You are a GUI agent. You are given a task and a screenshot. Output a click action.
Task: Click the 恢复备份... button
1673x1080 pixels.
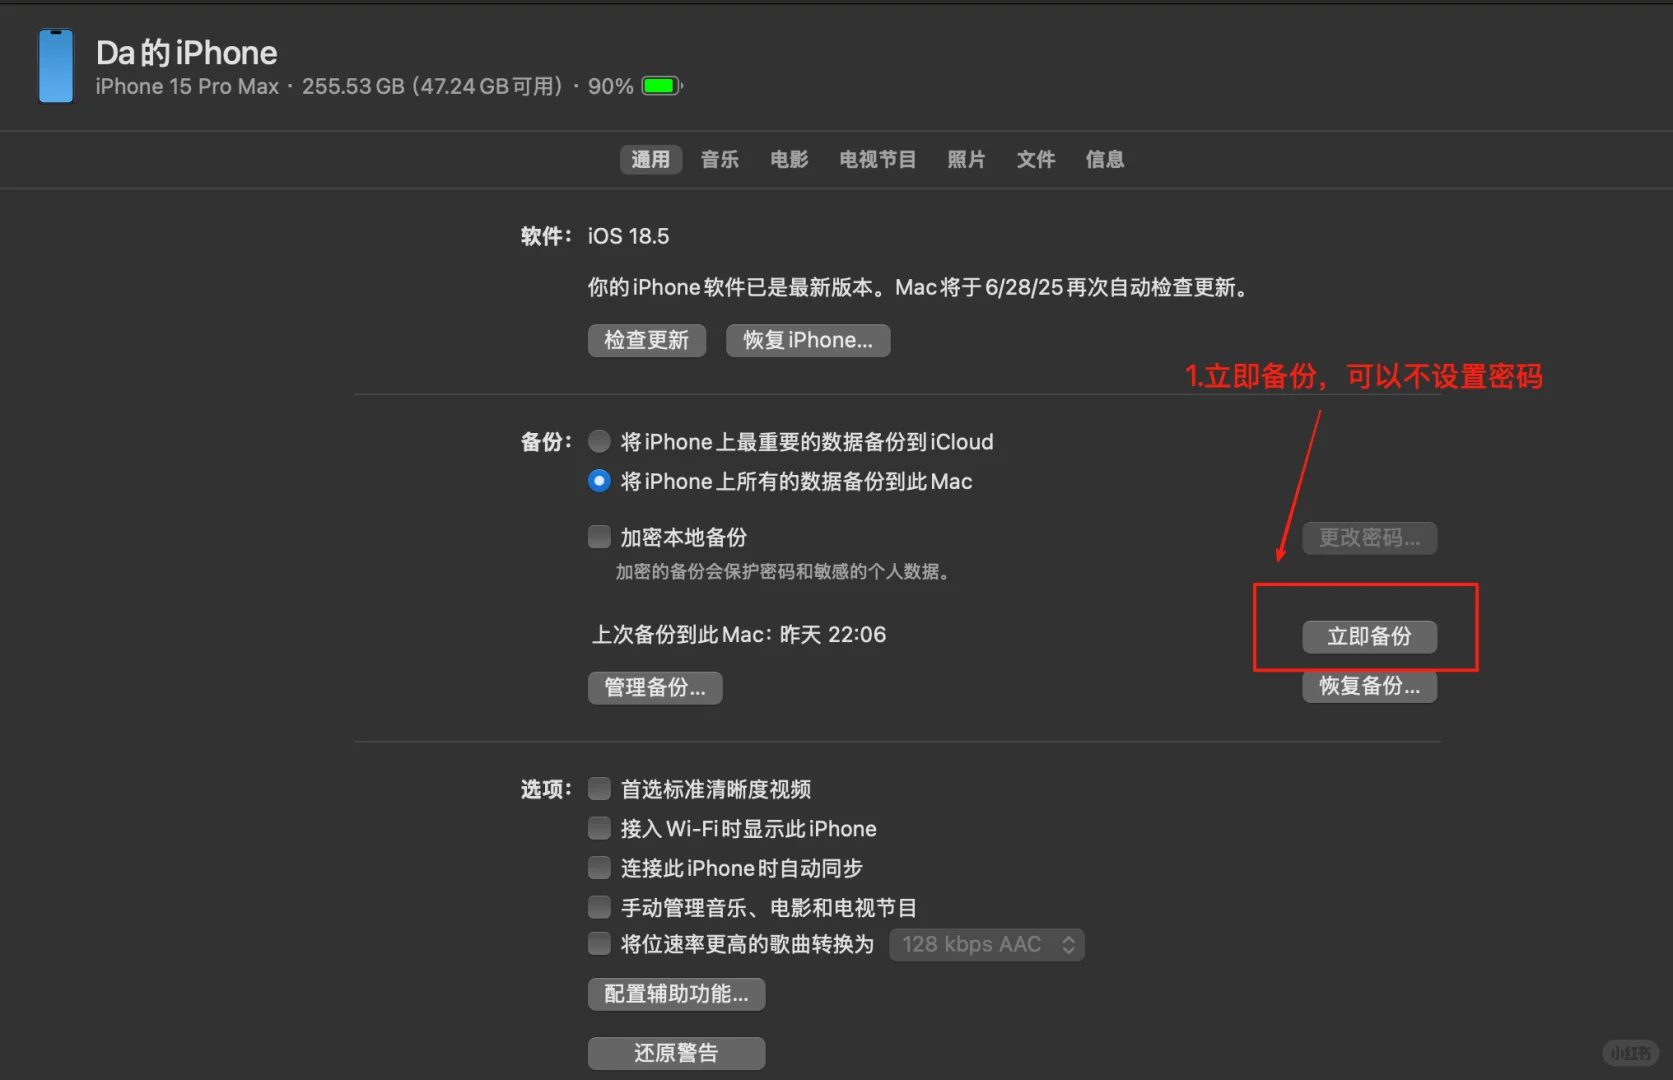[x=1369, y=686]
